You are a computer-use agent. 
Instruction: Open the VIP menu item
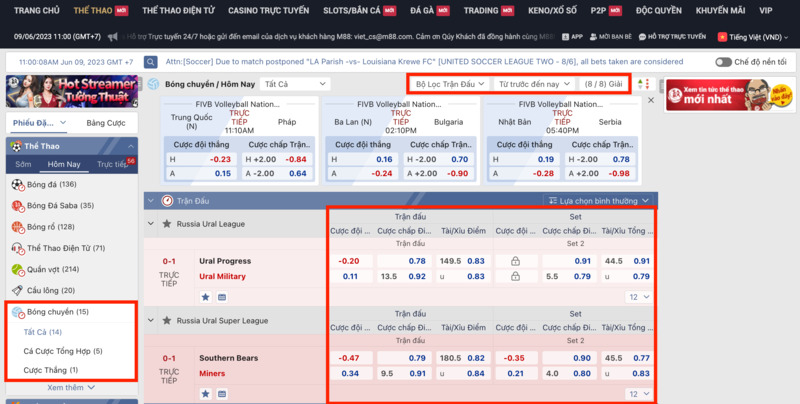pos(765,10)
